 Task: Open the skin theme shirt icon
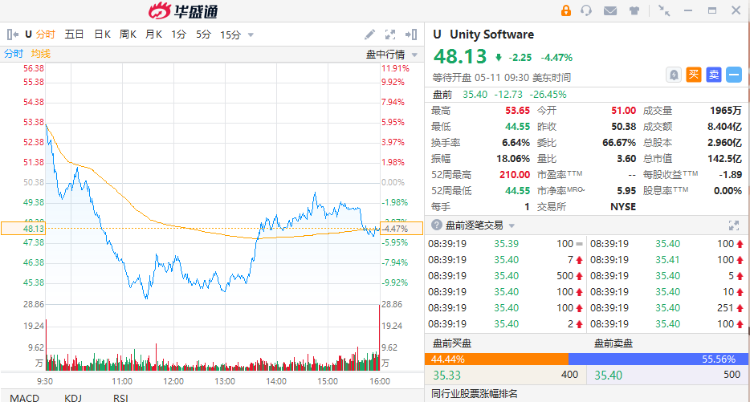tap(634, 10)
